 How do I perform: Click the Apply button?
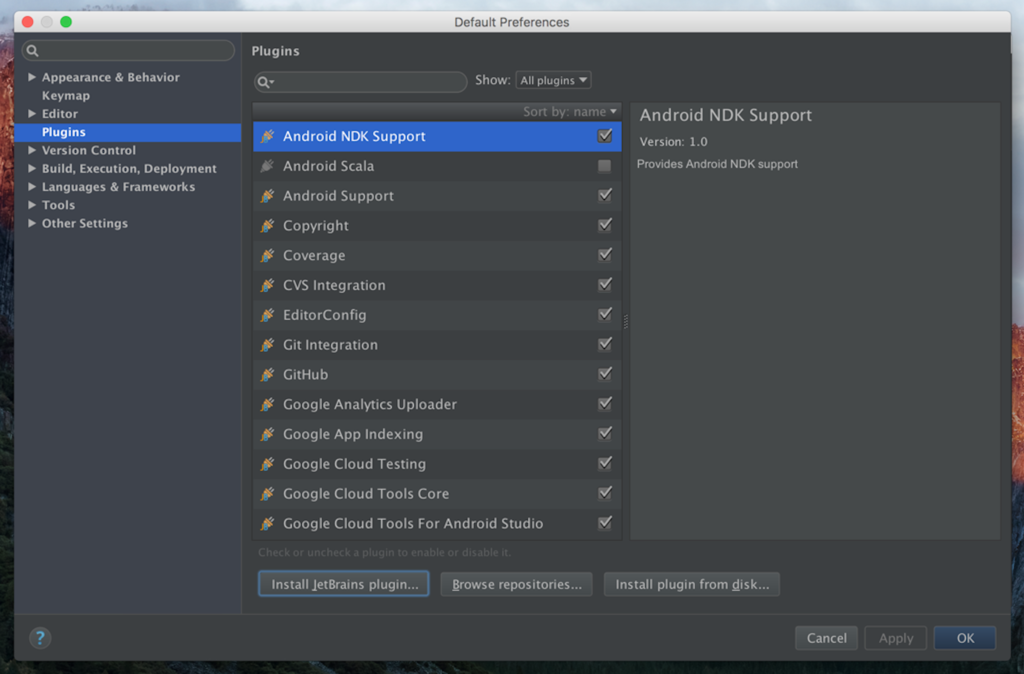895,638
